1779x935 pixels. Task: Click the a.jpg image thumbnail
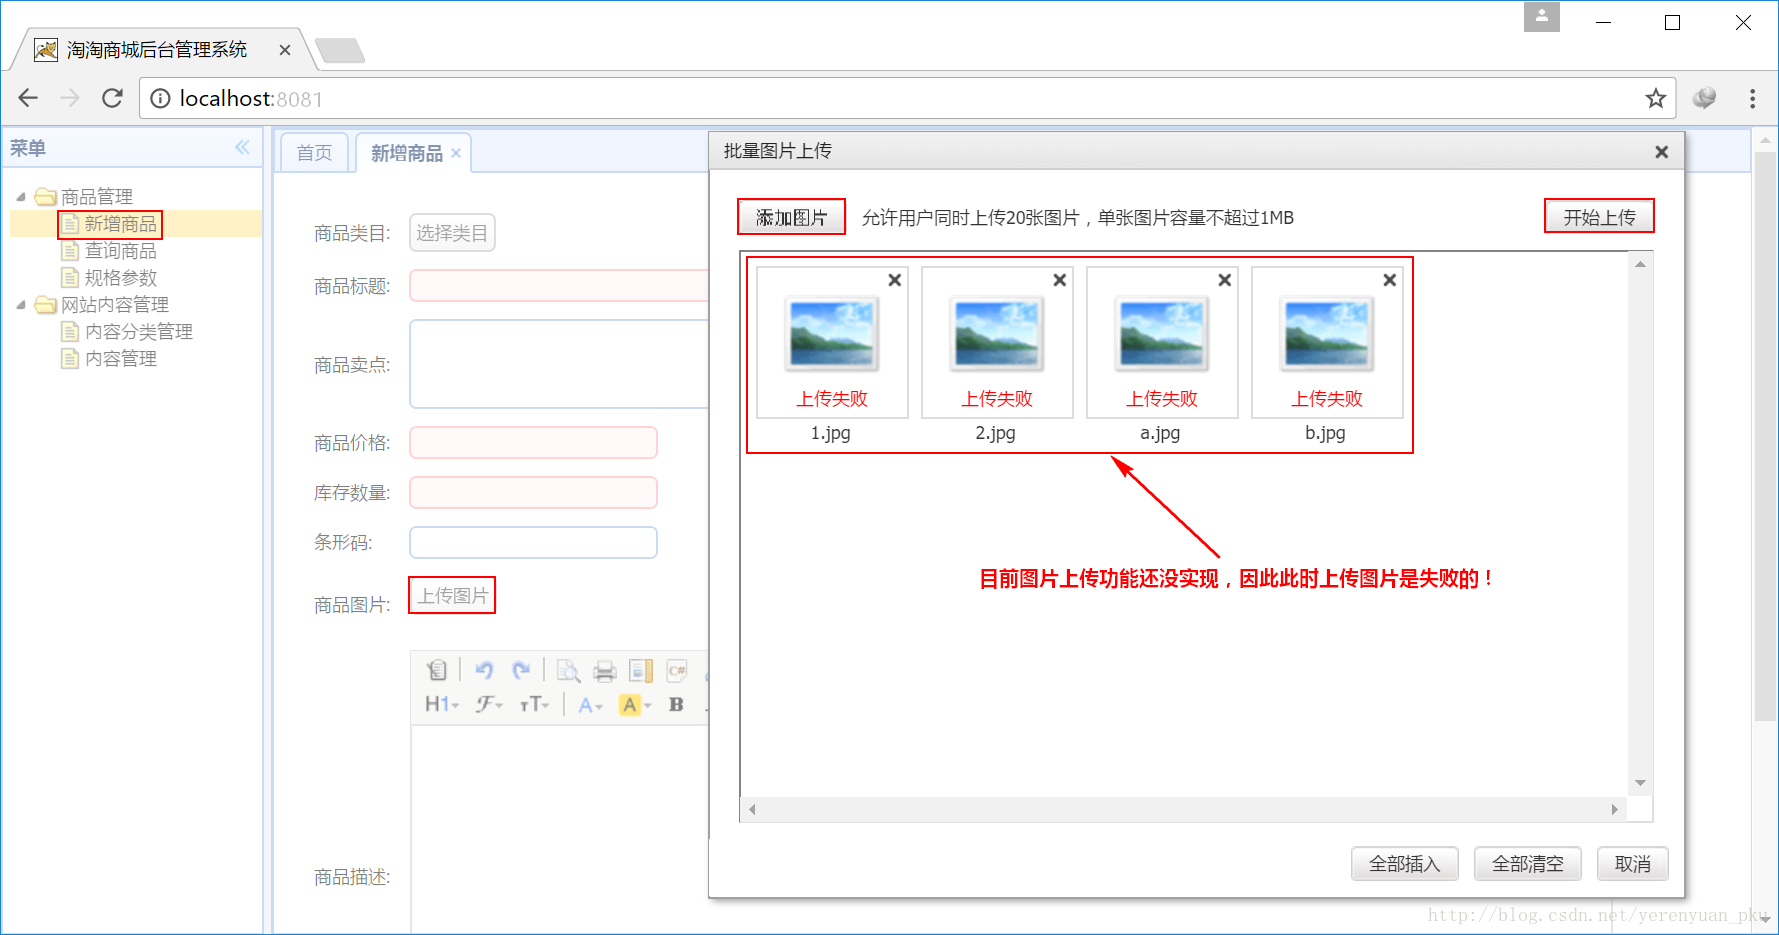point(1162,334)
